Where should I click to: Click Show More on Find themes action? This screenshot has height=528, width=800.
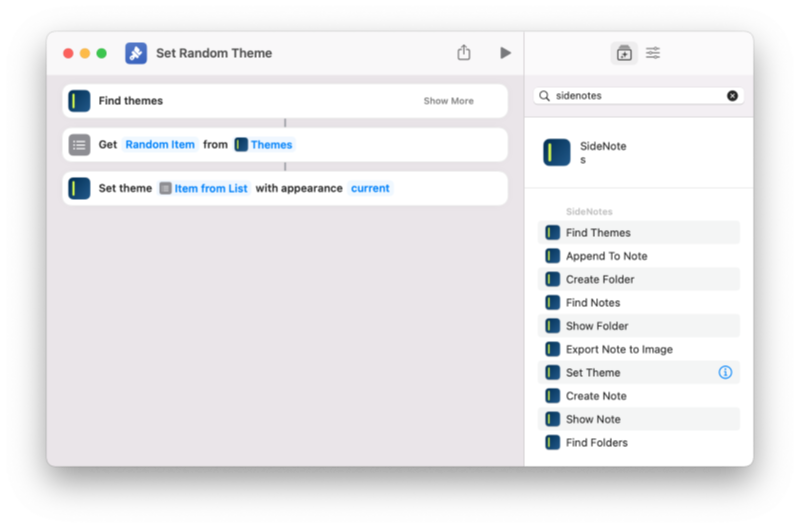click(x=448, y=101)
